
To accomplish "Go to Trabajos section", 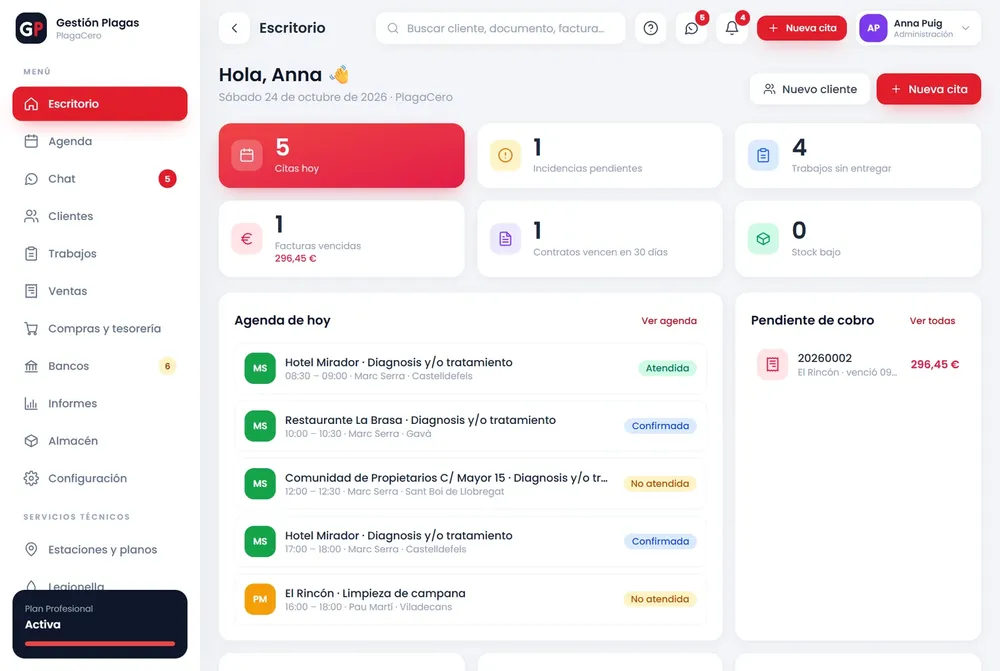I will point(99,254).
